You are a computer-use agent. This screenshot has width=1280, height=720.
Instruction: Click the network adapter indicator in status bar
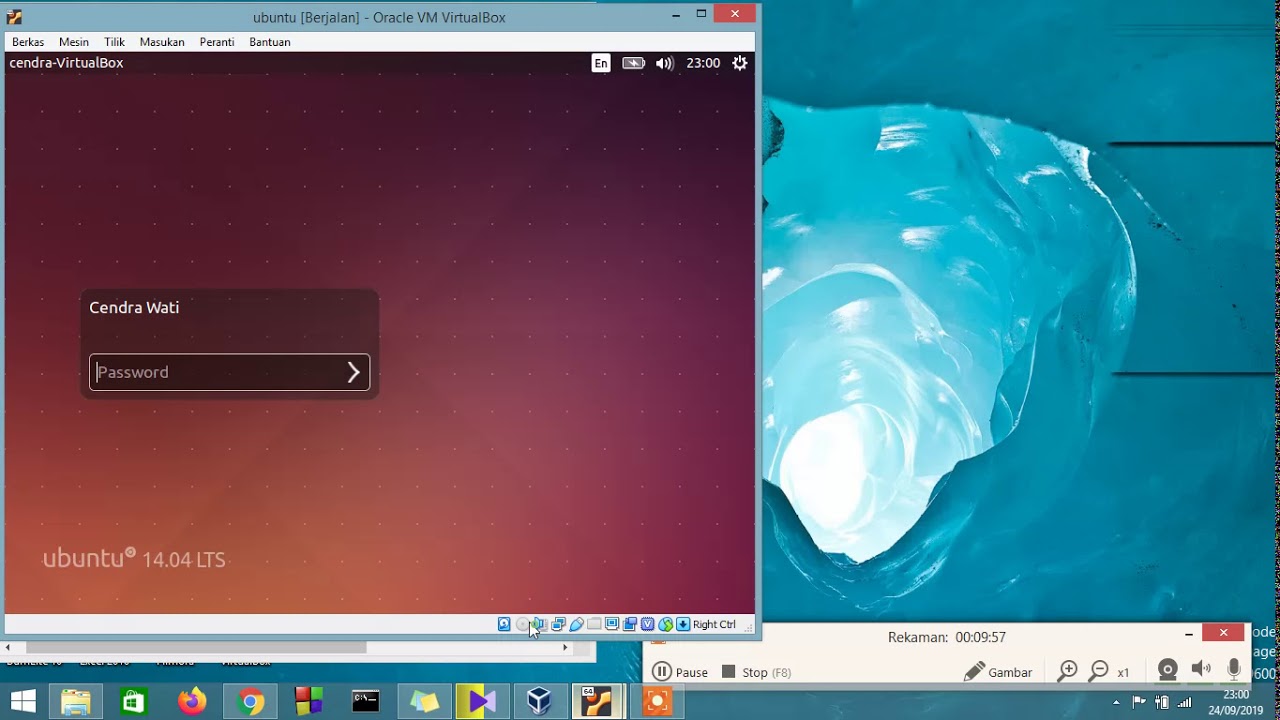click(x=558, y=624)
